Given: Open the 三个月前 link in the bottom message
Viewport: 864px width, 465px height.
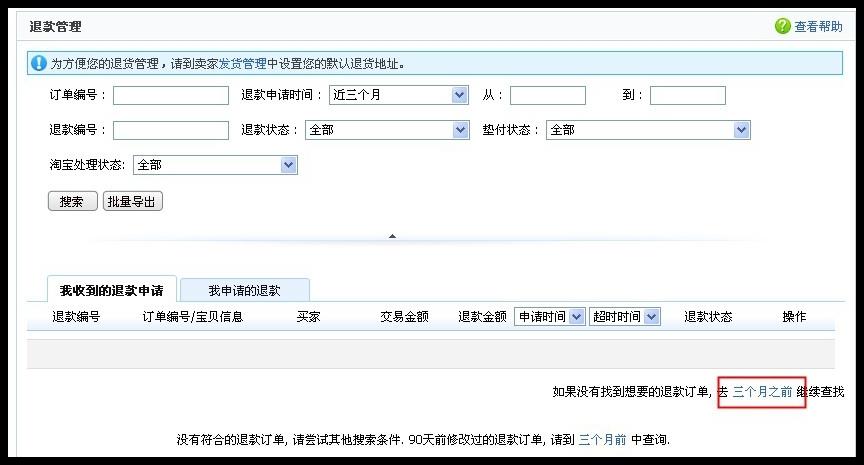Looking at the screenshot, I should click(x=602, y=440).
